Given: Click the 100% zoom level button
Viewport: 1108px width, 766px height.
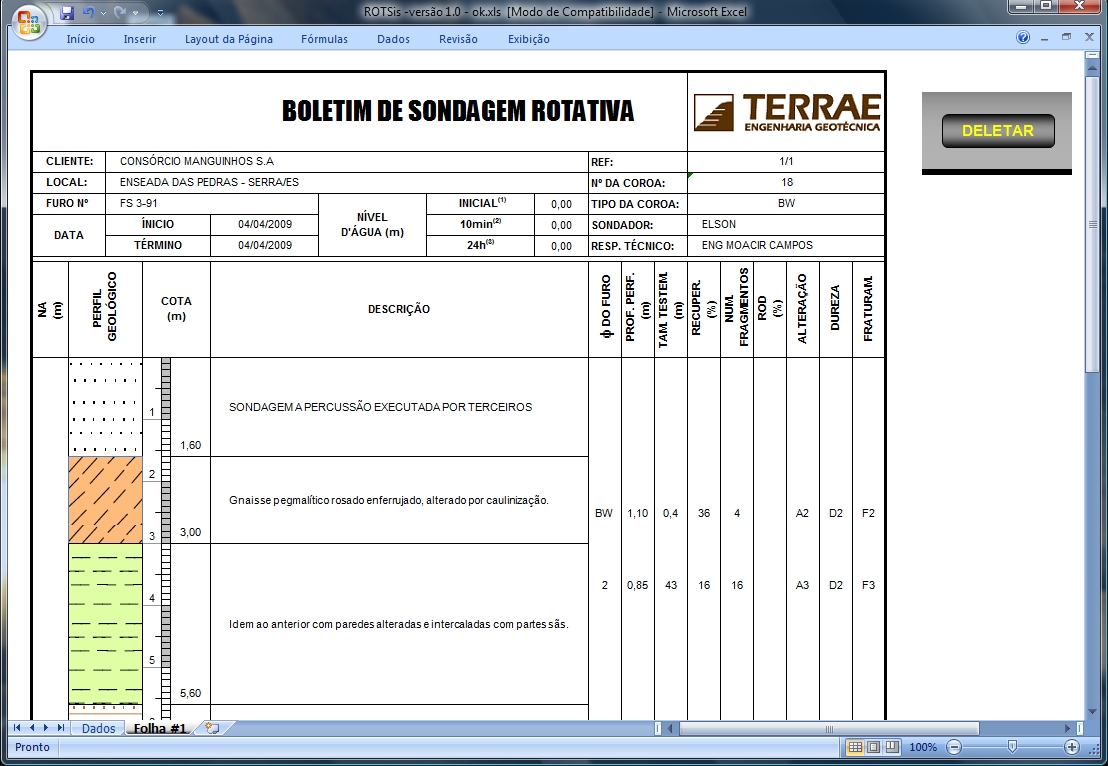Looking at the screenshot, I should (923, 747).
